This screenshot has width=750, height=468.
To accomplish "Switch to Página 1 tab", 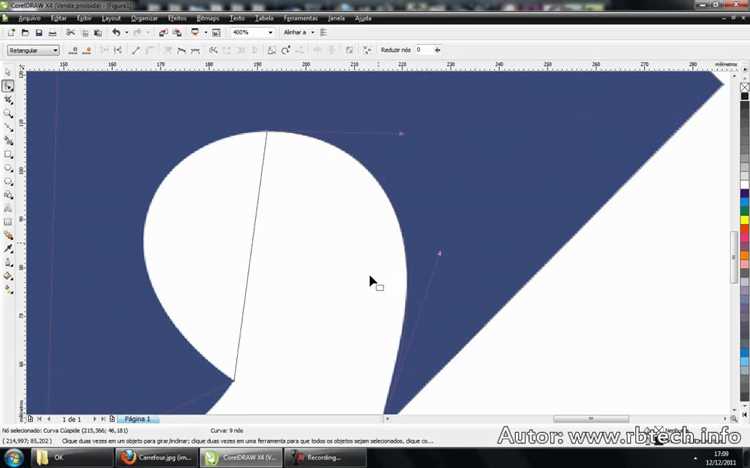I will click(138, 419).
